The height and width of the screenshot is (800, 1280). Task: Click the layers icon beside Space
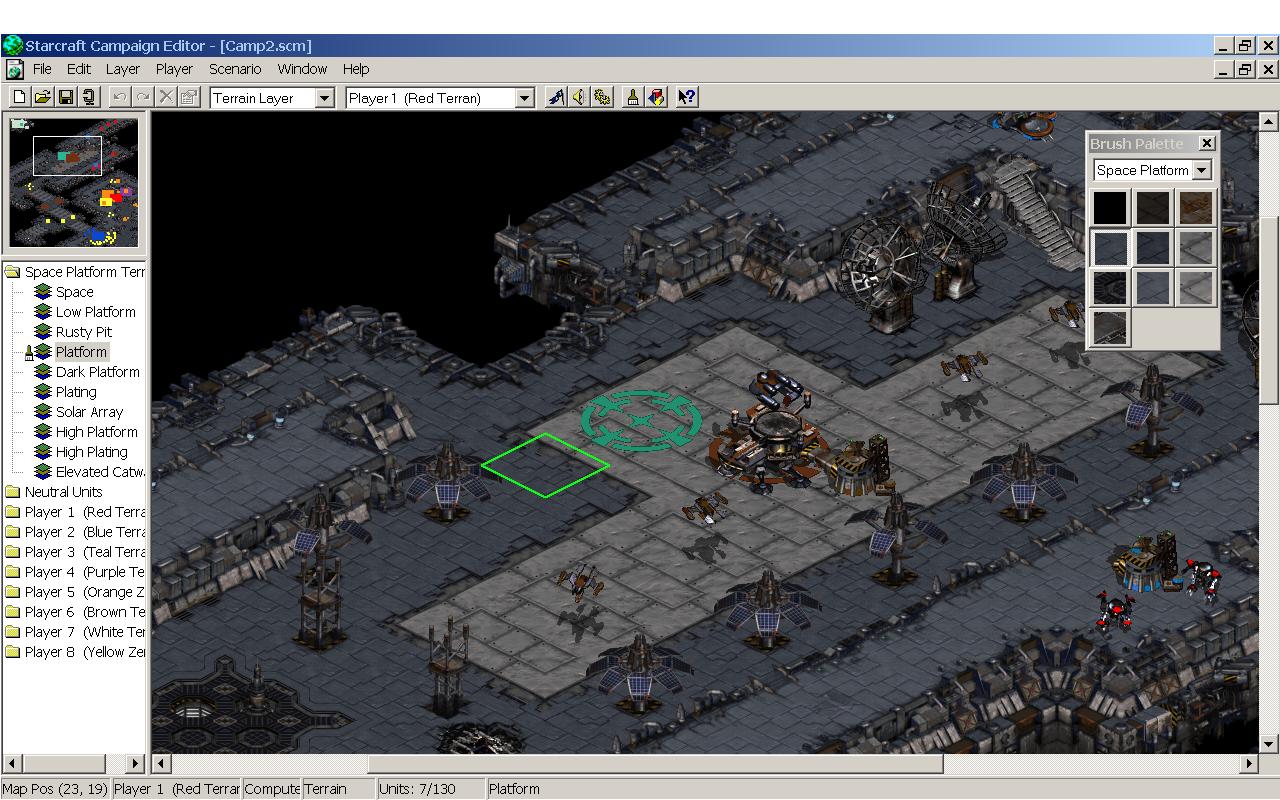point(42,292)
